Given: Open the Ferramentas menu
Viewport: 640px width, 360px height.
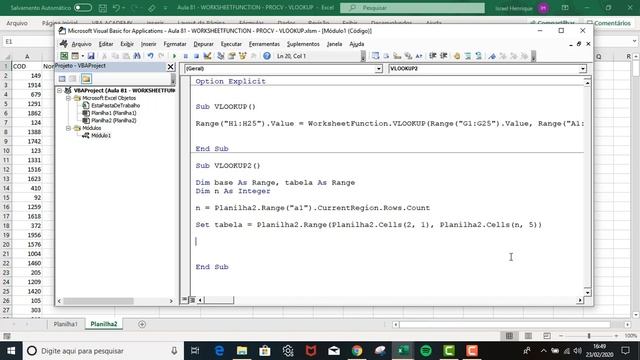Looking at the screenshot, I should [x=264, y=44].
